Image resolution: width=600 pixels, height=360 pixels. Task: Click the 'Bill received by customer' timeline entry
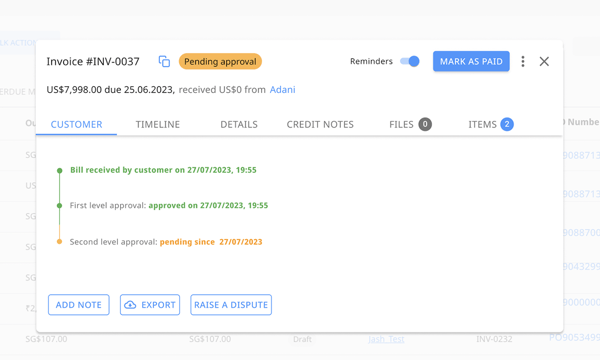click(x=163, y=170)
